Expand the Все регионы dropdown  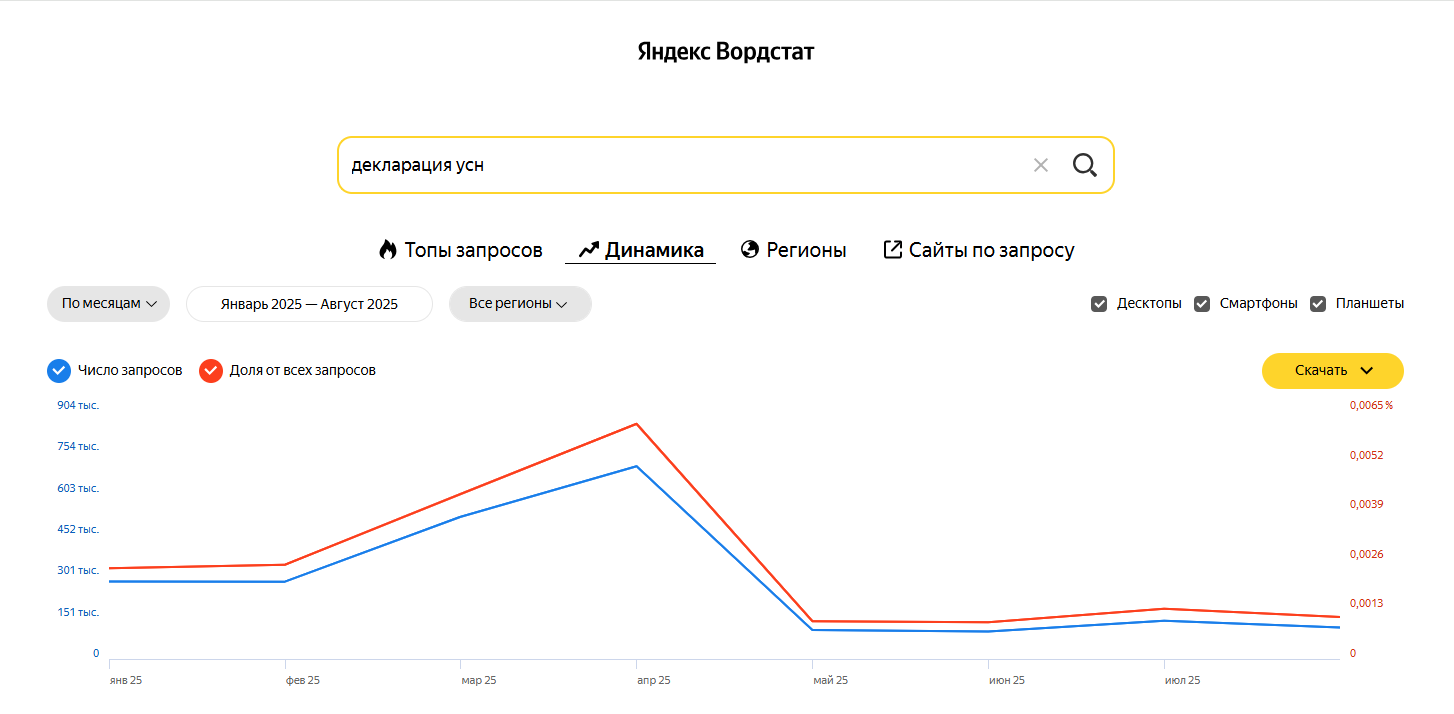pos(520,304)
